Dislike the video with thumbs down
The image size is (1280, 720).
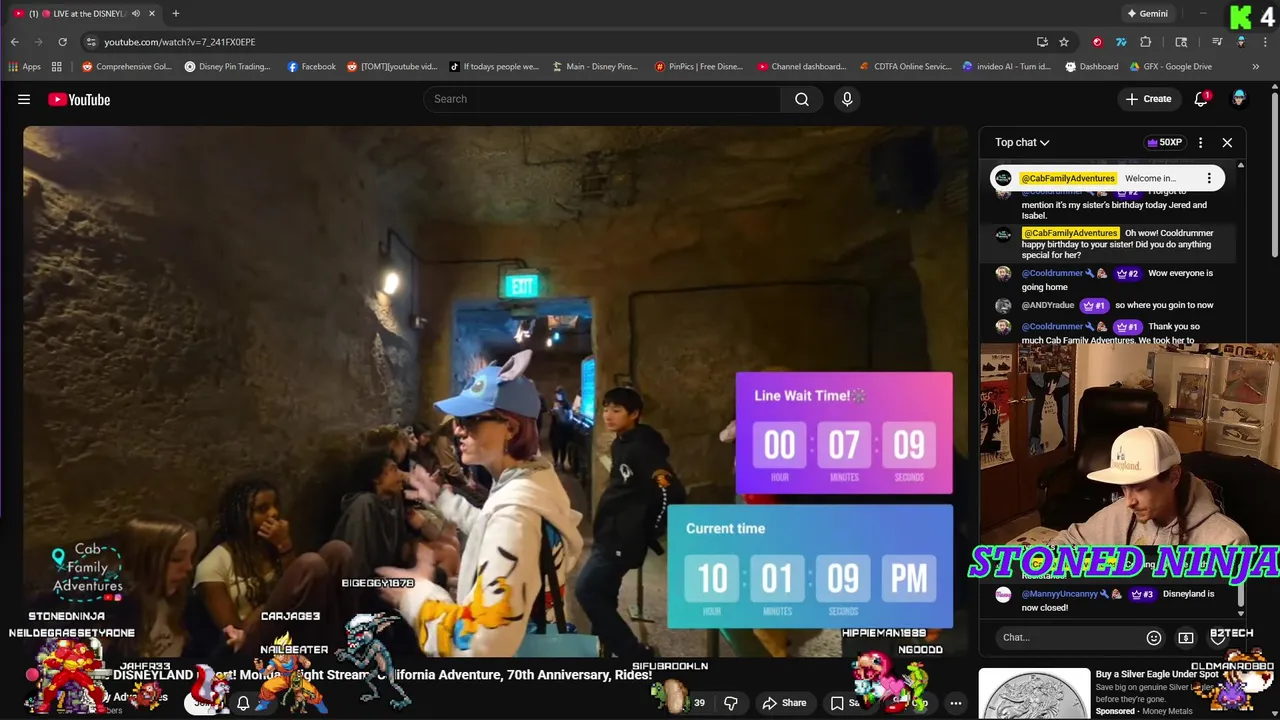click(x=731, y=703)
